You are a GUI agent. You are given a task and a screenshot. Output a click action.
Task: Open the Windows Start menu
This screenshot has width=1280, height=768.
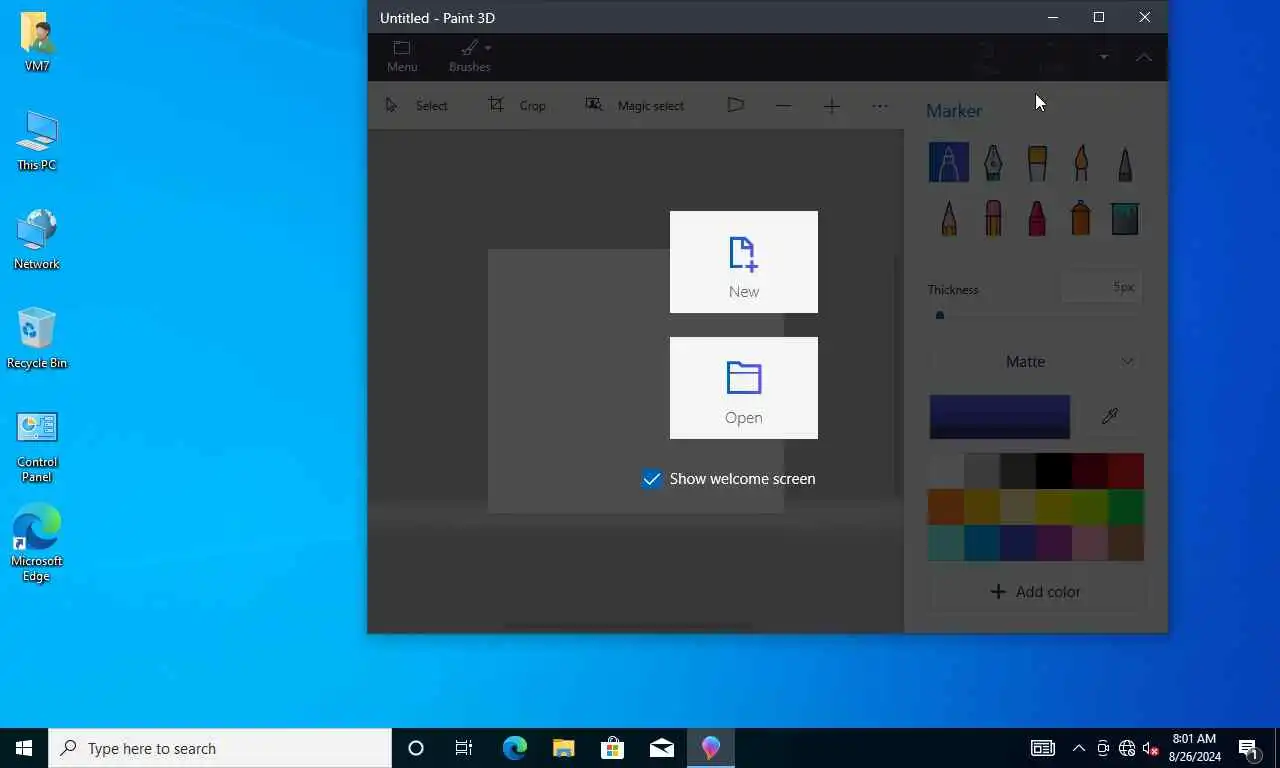pos(24,748)
